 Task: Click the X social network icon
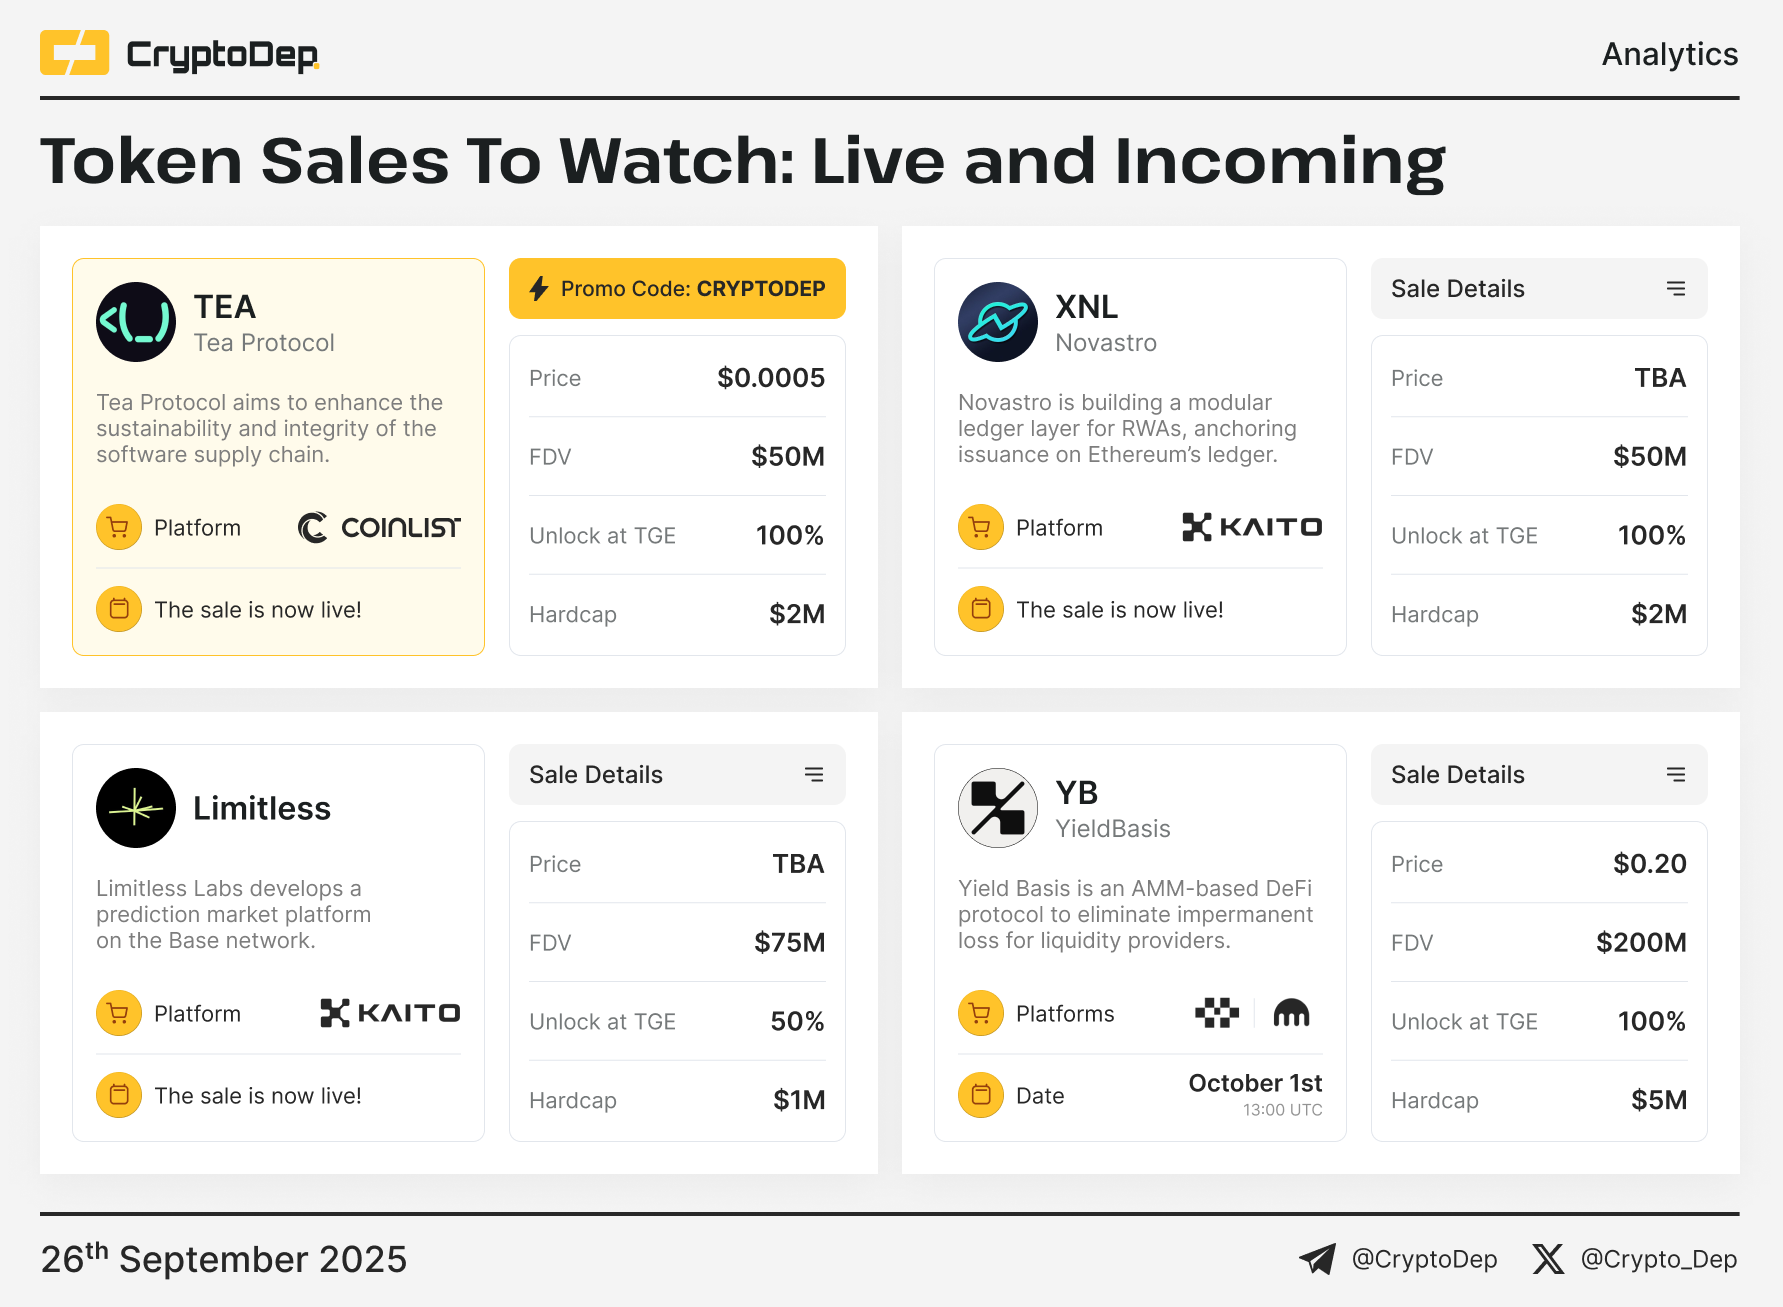(x=1548, y=1259)
